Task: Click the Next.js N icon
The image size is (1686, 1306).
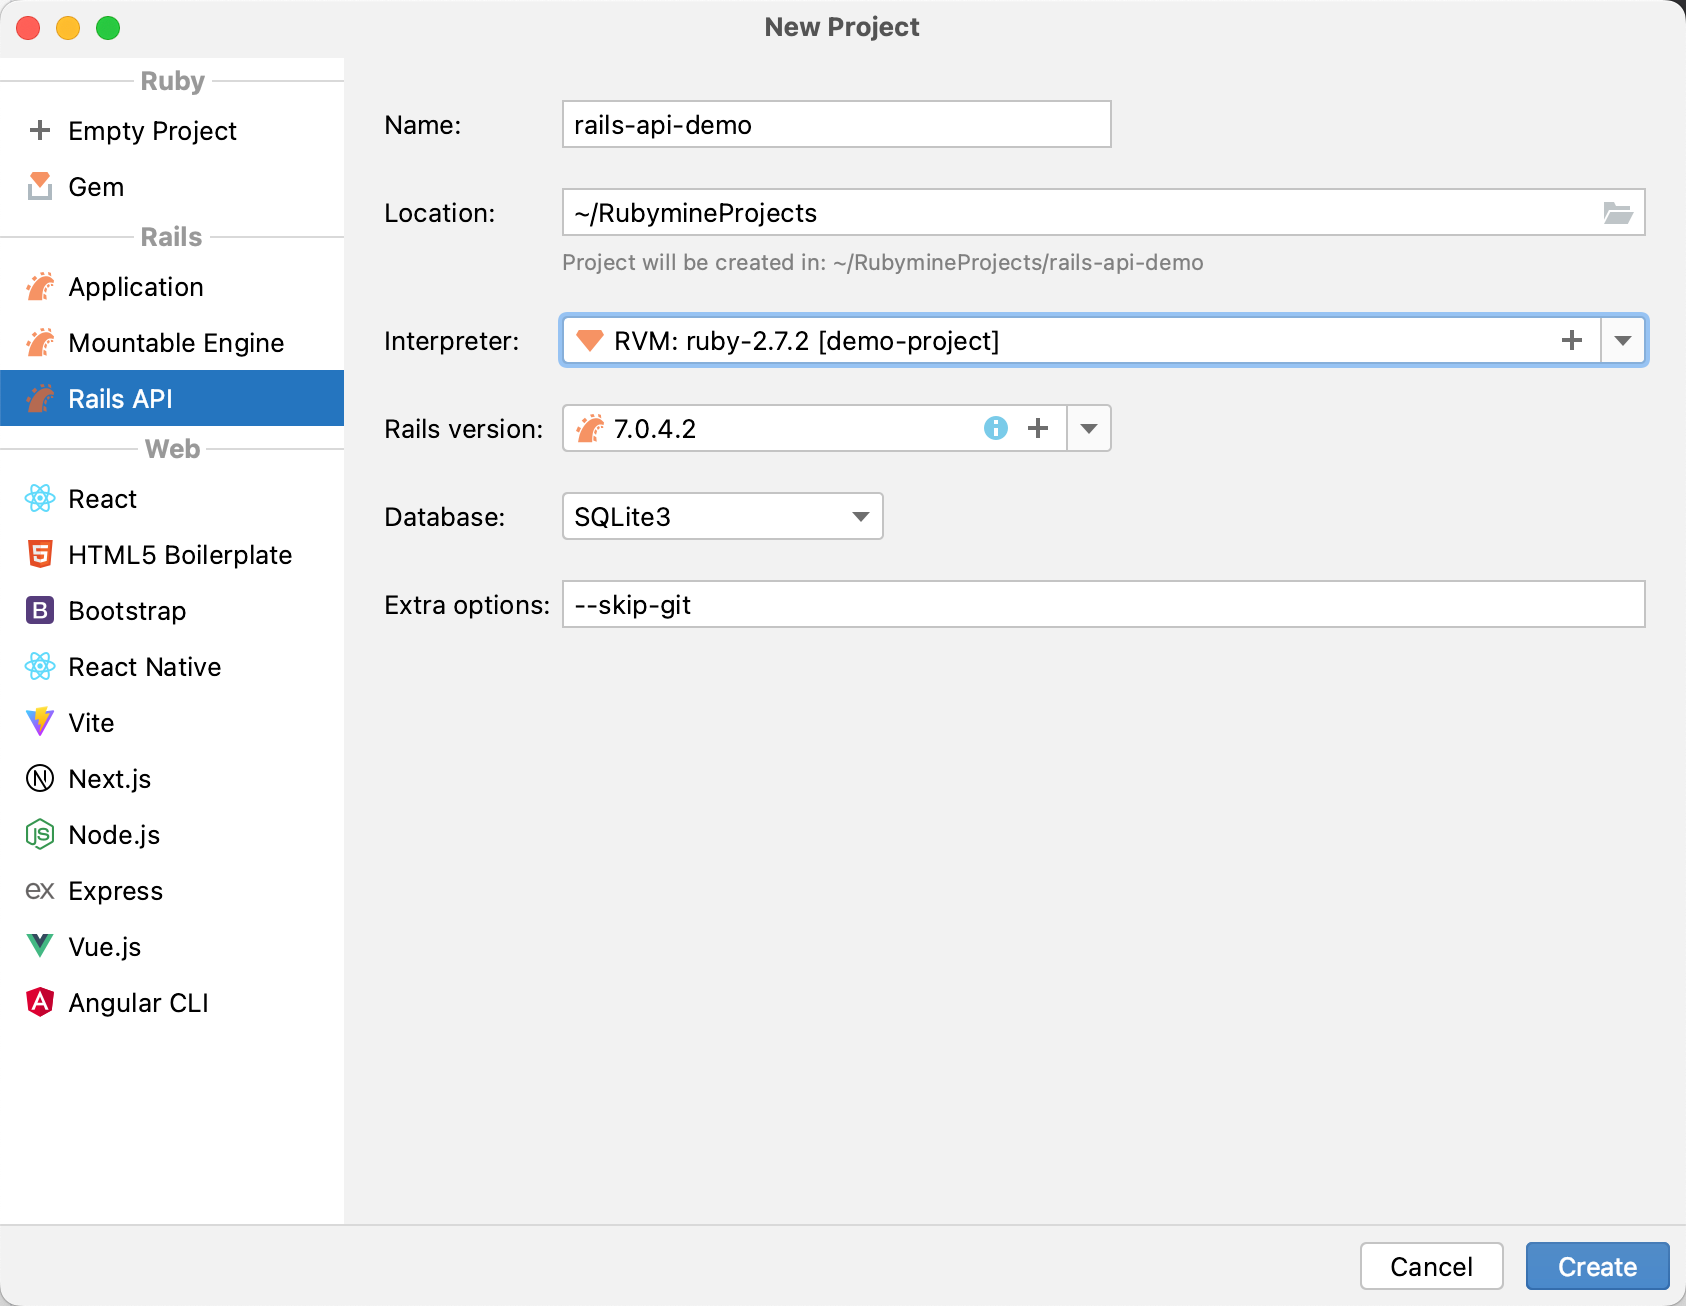Action: tap(40, 778)
